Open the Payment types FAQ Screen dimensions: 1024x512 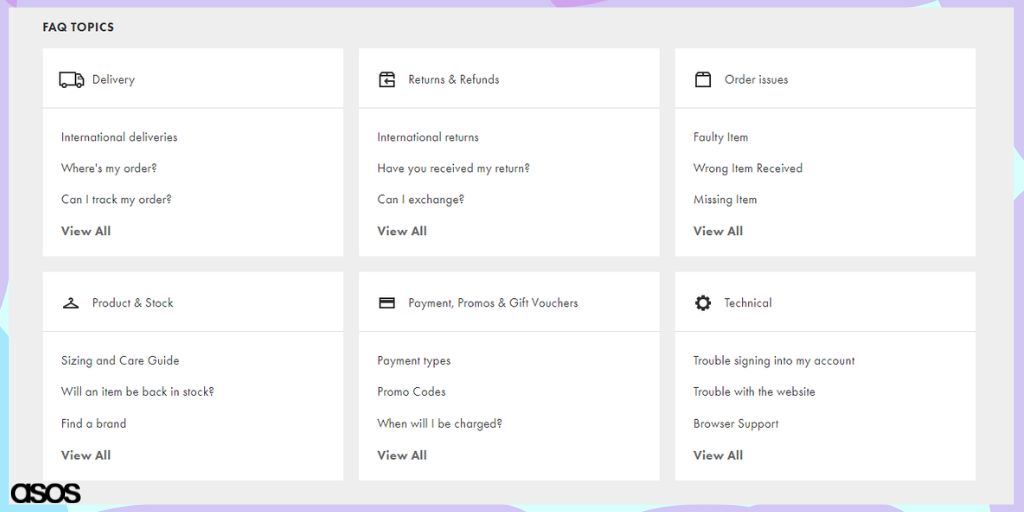click(x=414, y=360)
